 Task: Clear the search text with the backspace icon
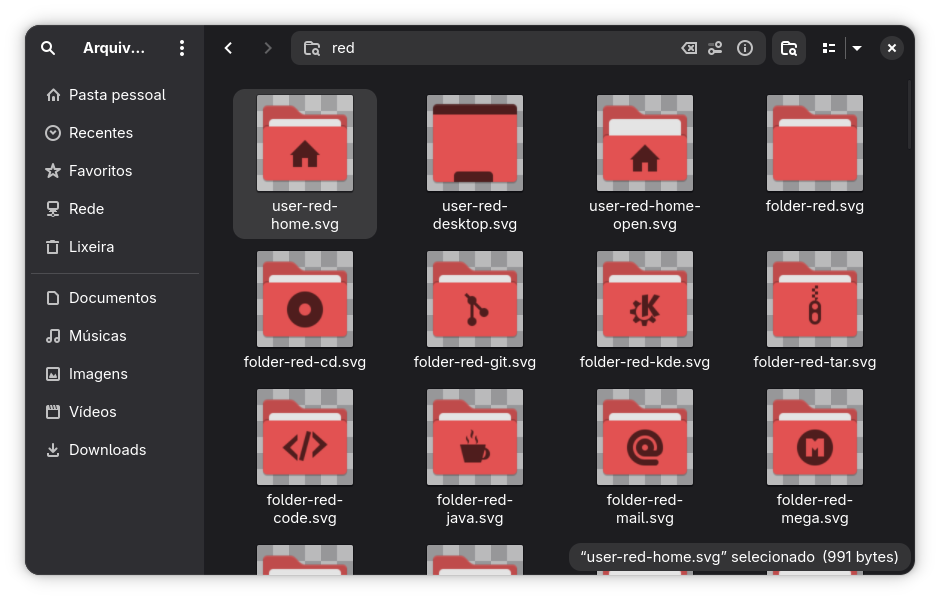[x=689, y=48]
